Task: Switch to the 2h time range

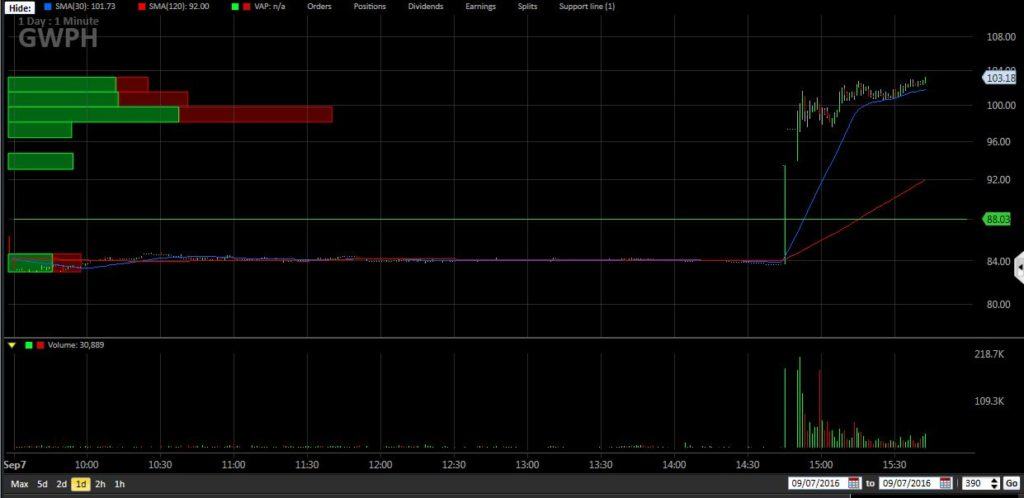Action: [x=100, y=484]
